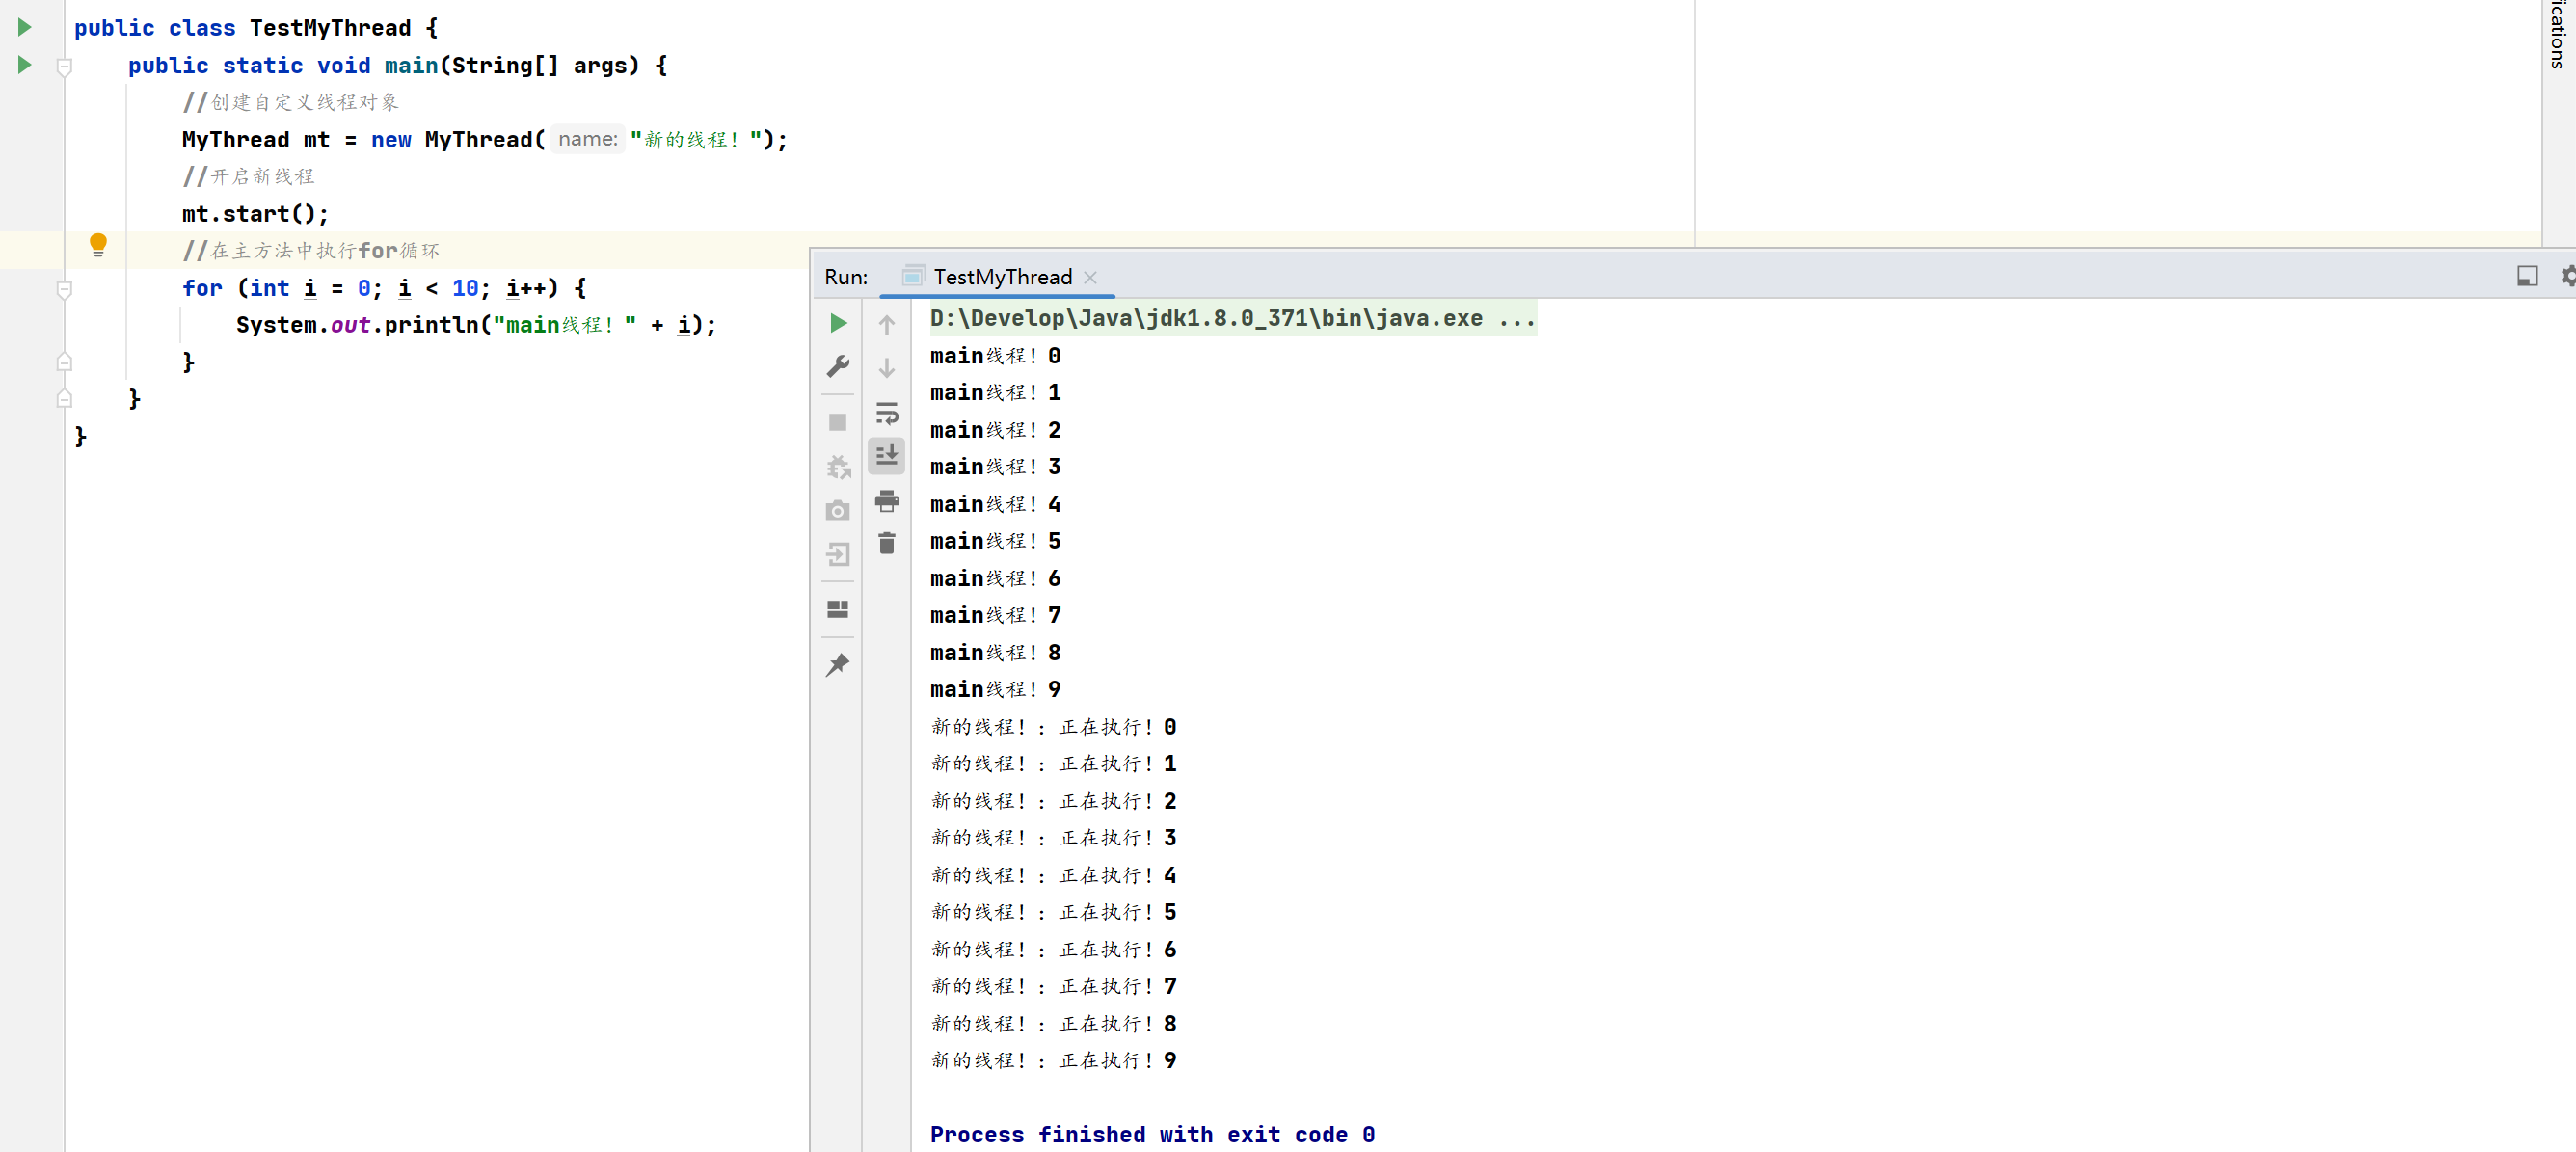Click console line '新的线程! : 正在执行! 7'
2576x1152 pixels.
[x=1054, y=986]
